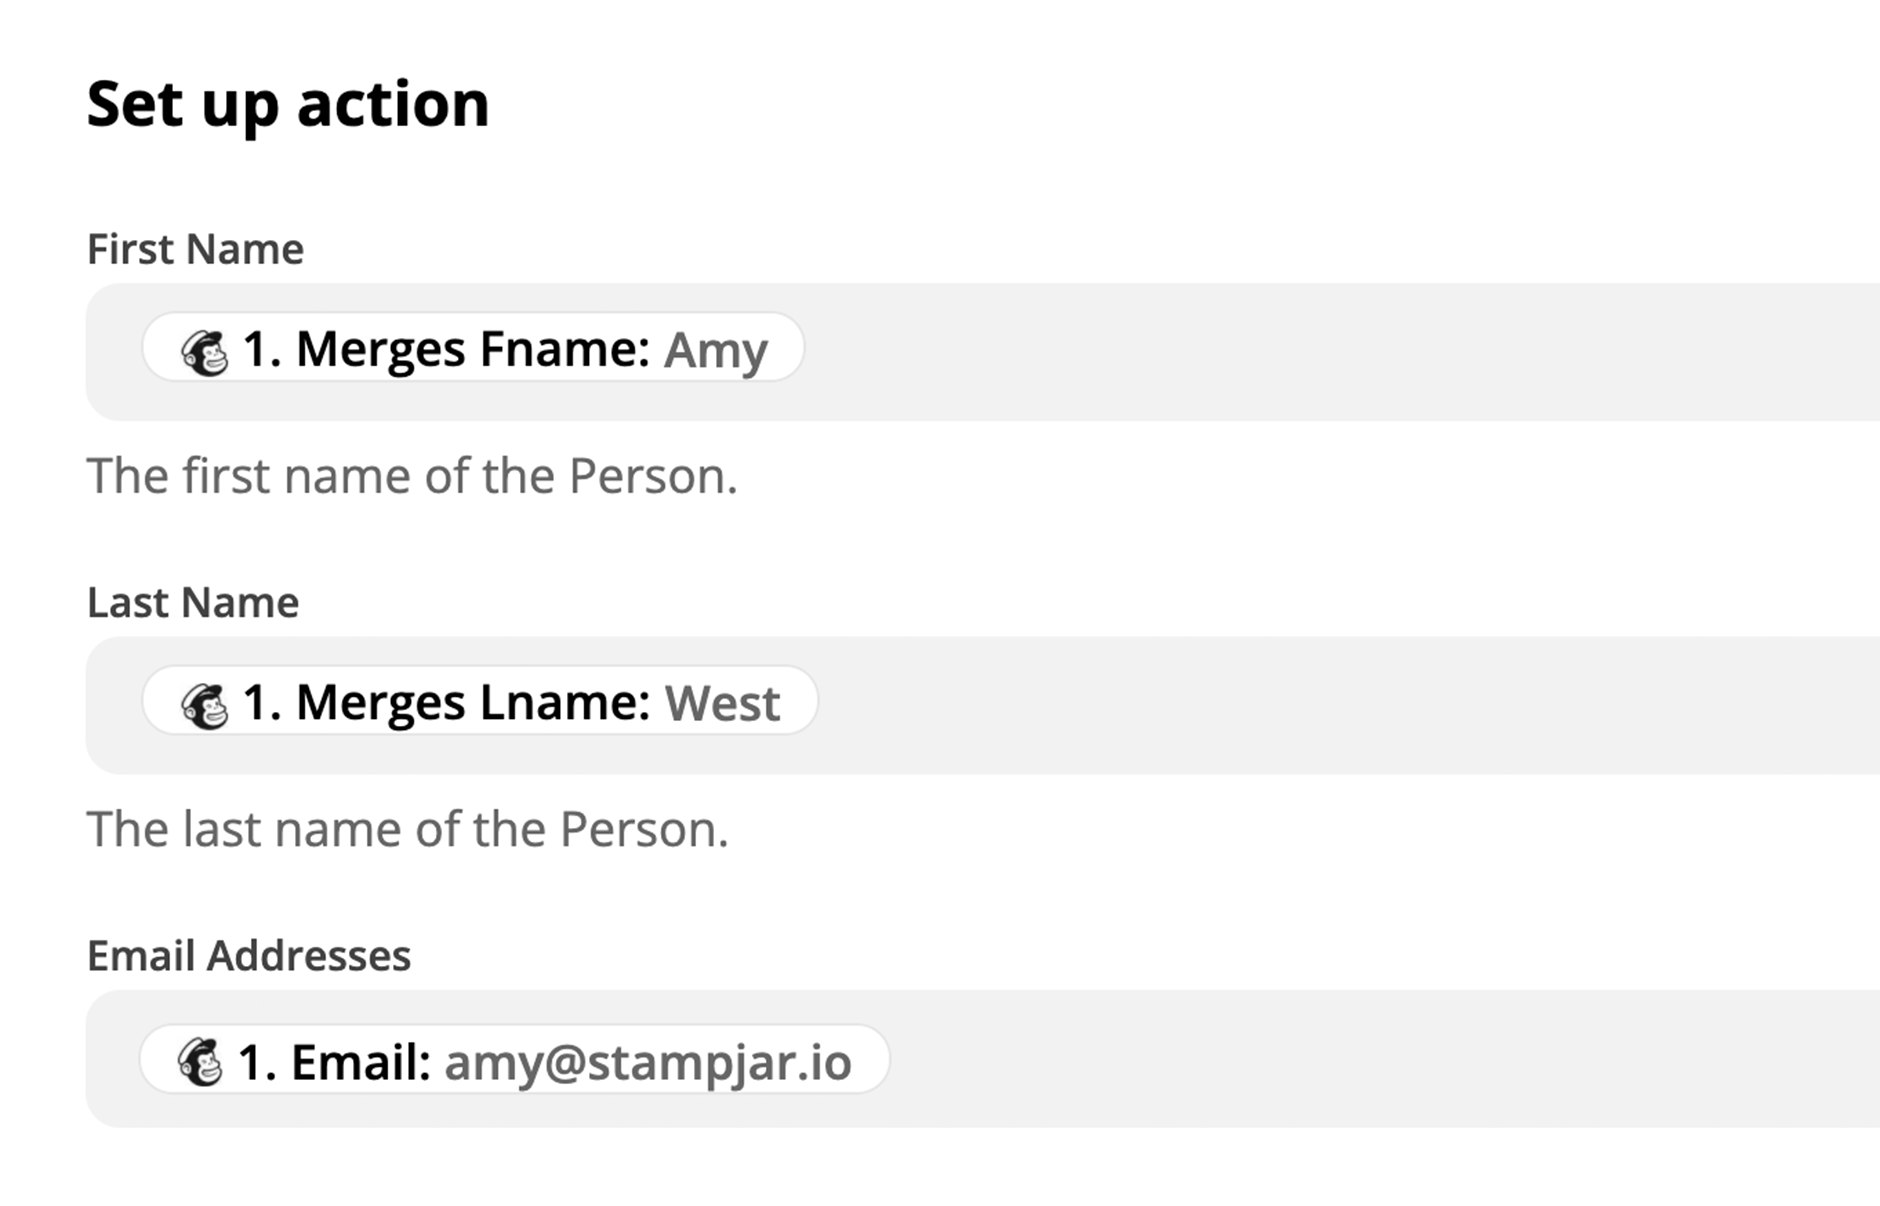
Task: Click the empty area of the First Name field
Action: pyautogui.click(x=1340, y=352)
